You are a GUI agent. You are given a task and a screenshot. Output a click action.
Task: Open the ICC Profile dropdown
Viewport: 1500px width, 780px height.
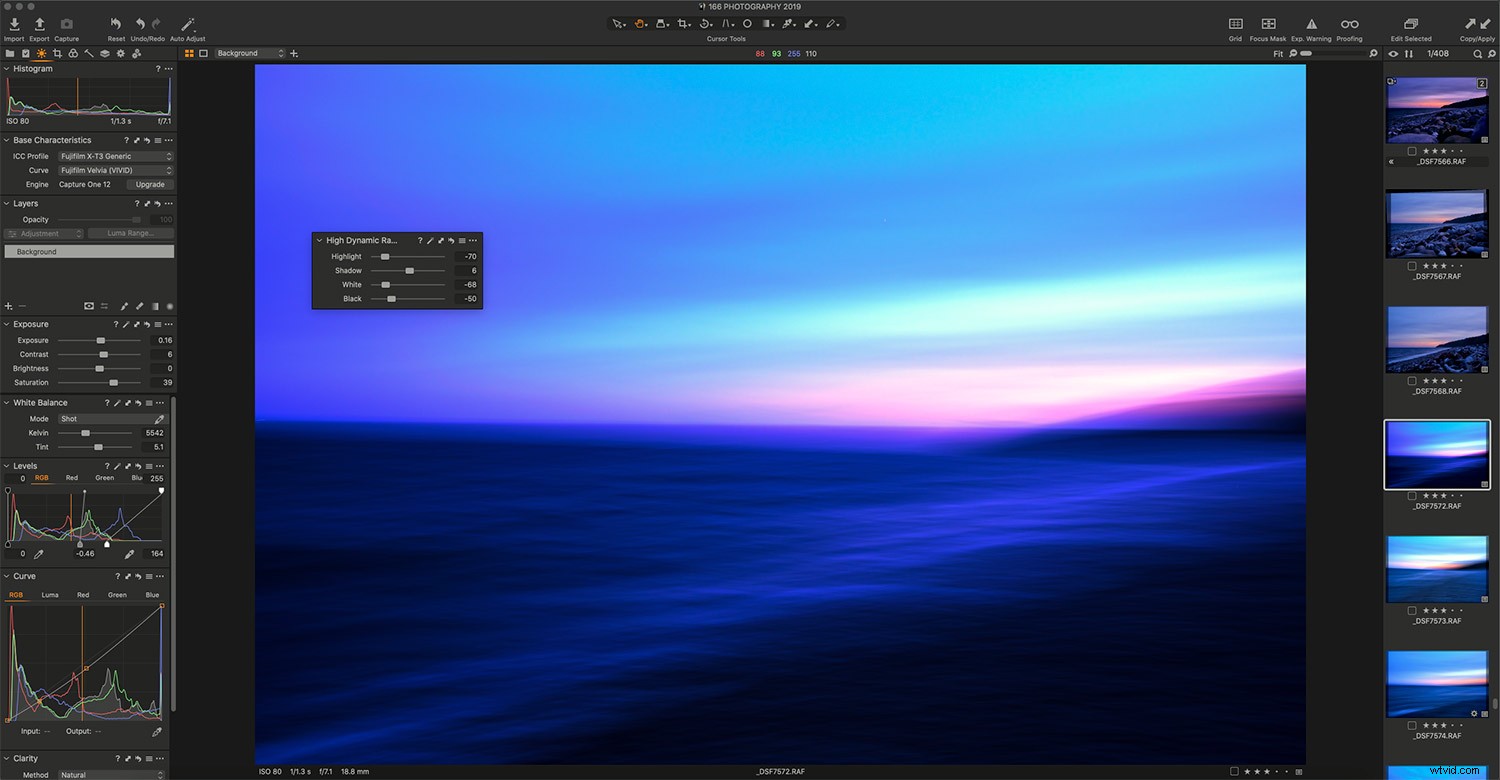pos(115,156)
